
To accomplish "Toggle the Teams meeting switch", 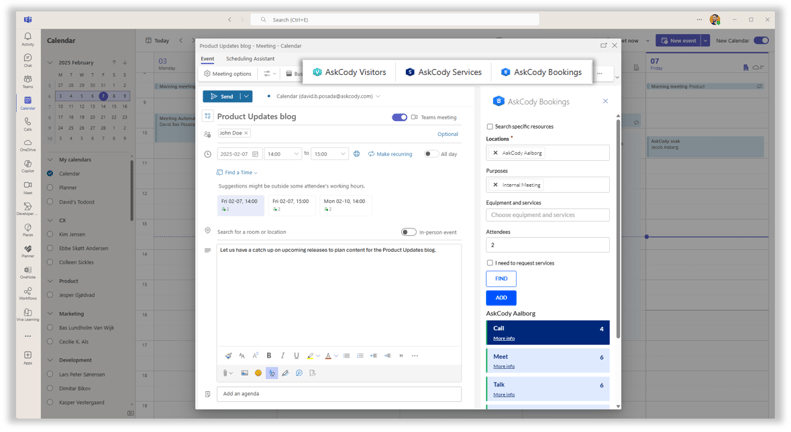I will click(x=400, y=117).
